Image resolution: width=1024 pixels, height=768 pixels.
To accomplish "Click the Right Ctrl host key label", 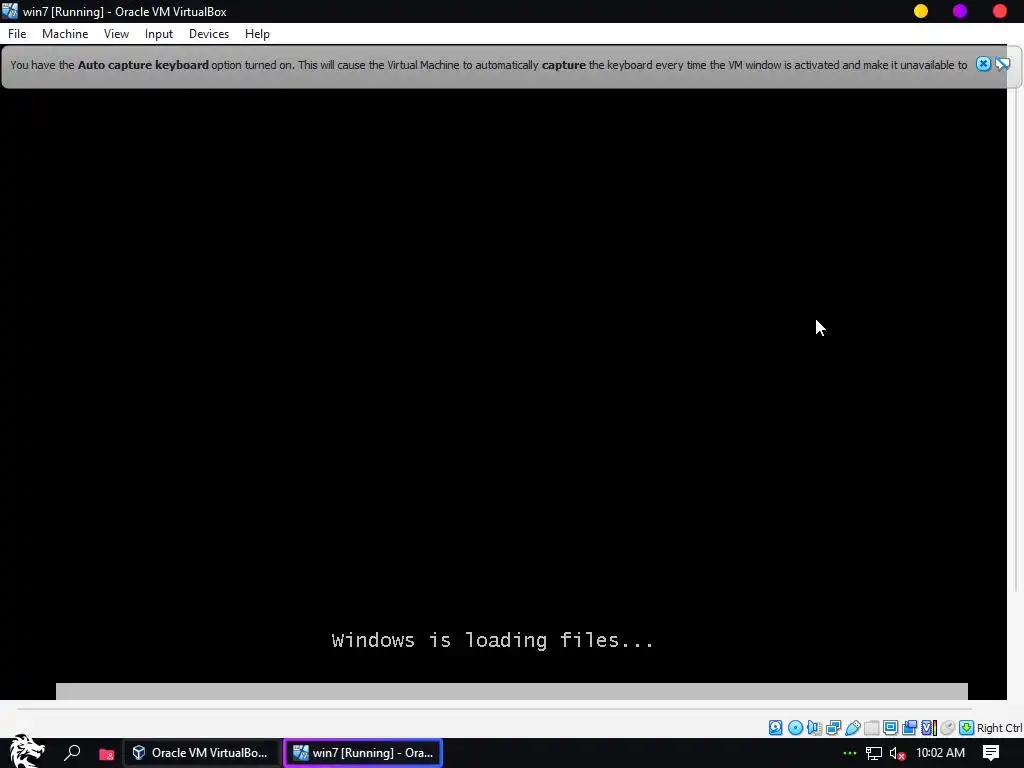I will (1000, 728).
